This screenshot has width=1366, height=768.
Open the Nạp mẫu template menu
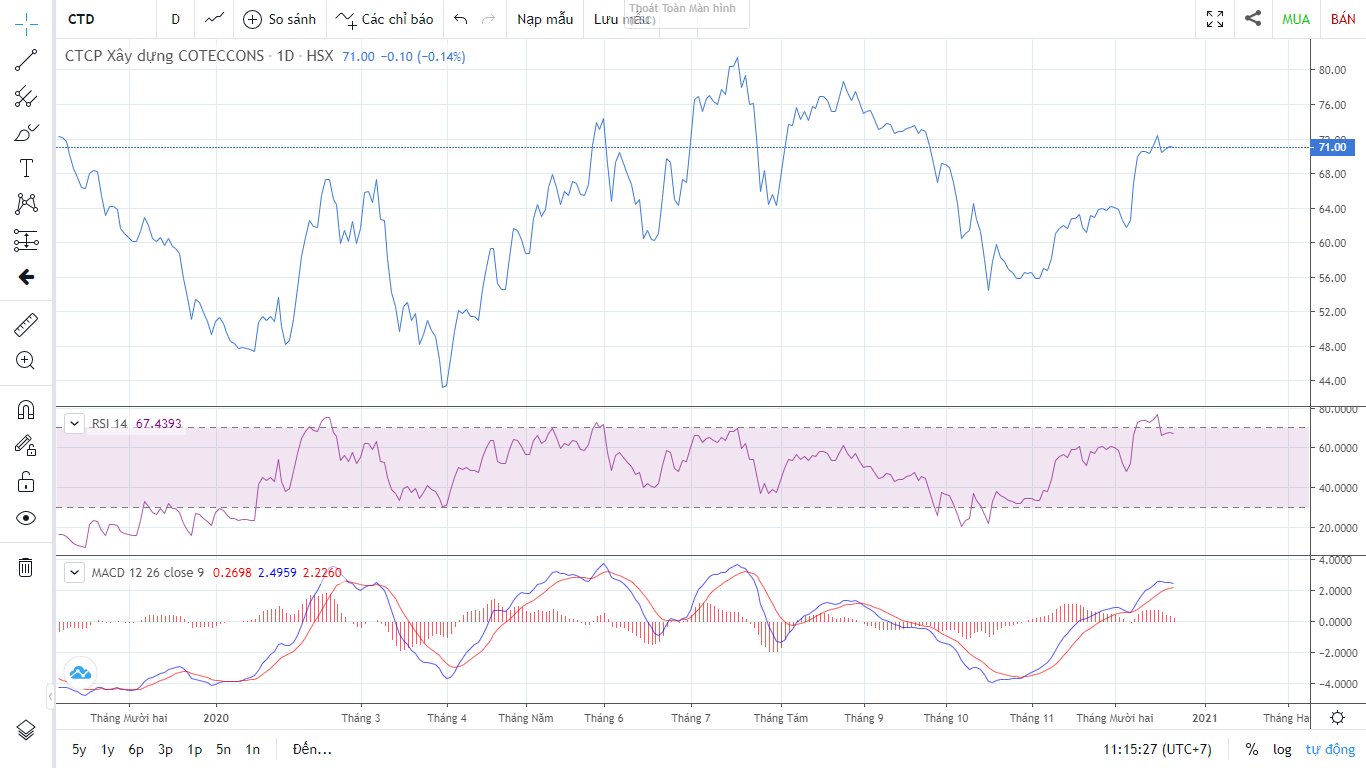tap(545, 19)
